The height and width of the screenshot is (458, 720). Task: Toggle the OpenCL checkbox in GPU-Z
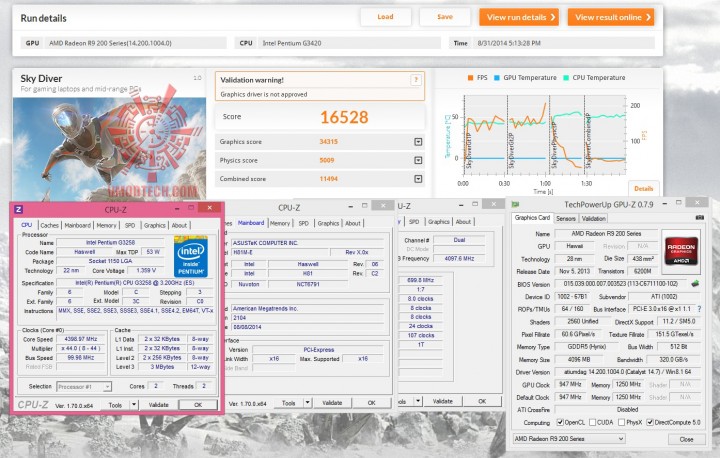560,422
